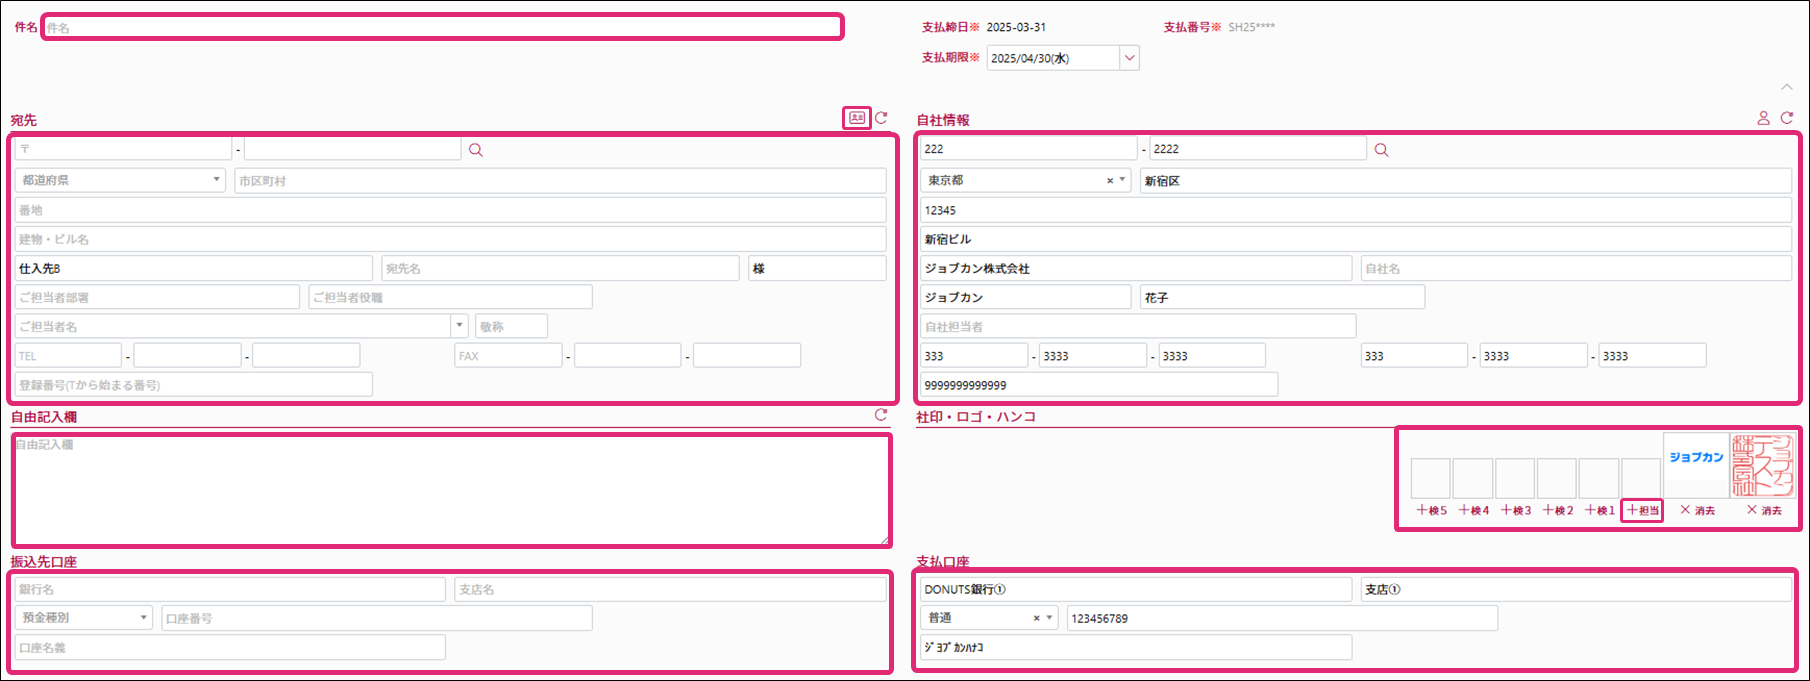Click ＋検1 to add approval stamp
Image resolution: width=1810 pixels, height=681 pixels.
click(x=1600, y=510)
